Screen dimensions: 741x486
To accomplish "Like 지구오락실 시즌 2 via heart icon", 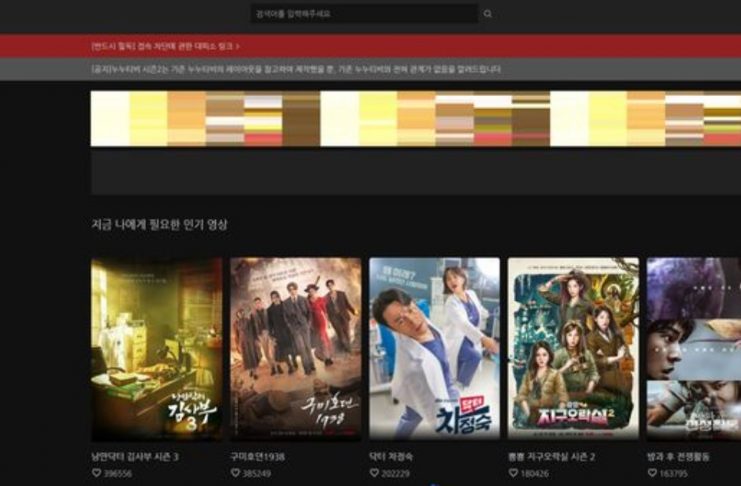I will pos(513,473).
